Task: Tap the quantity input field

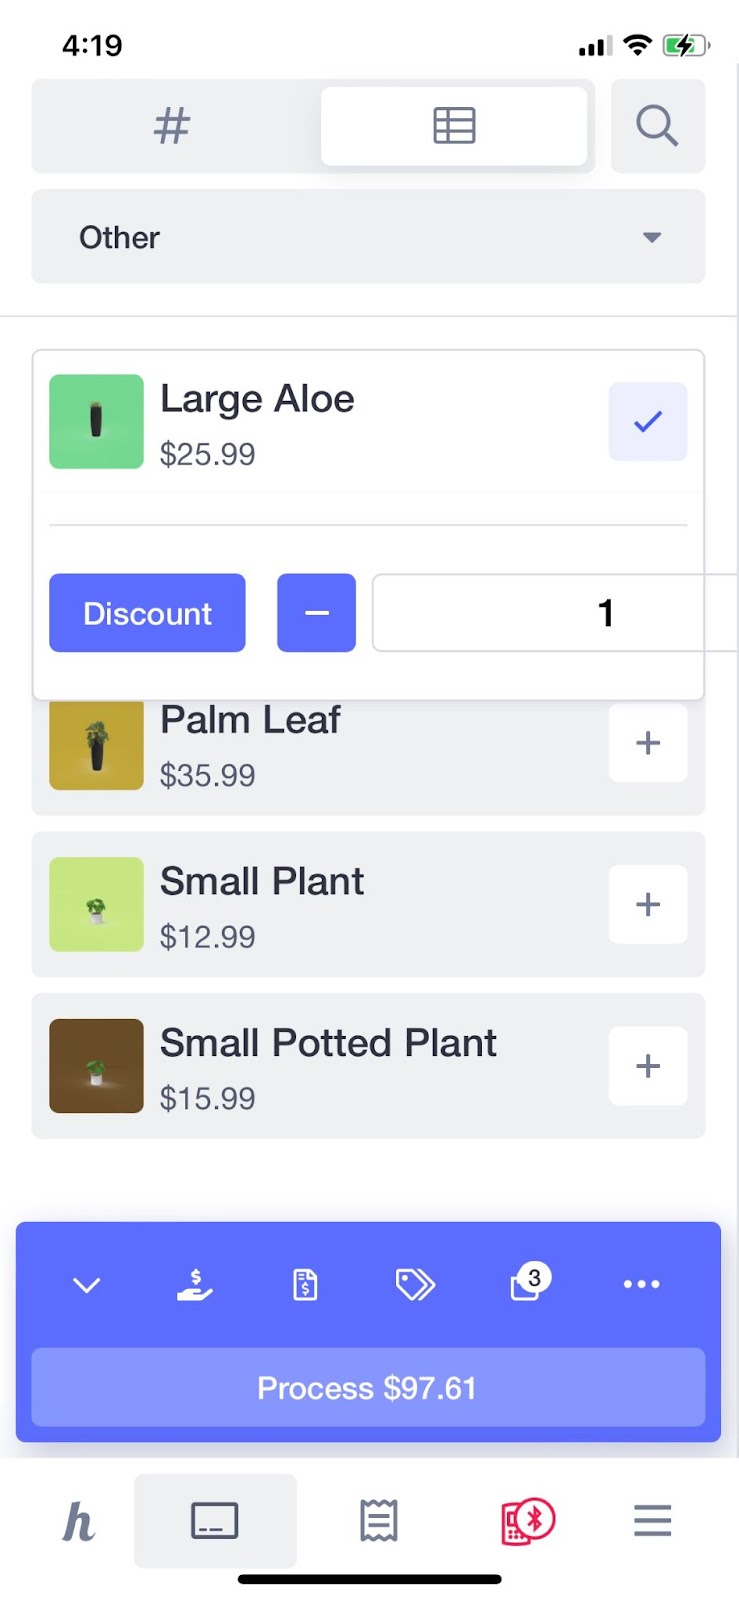Action: pos(553,613)
